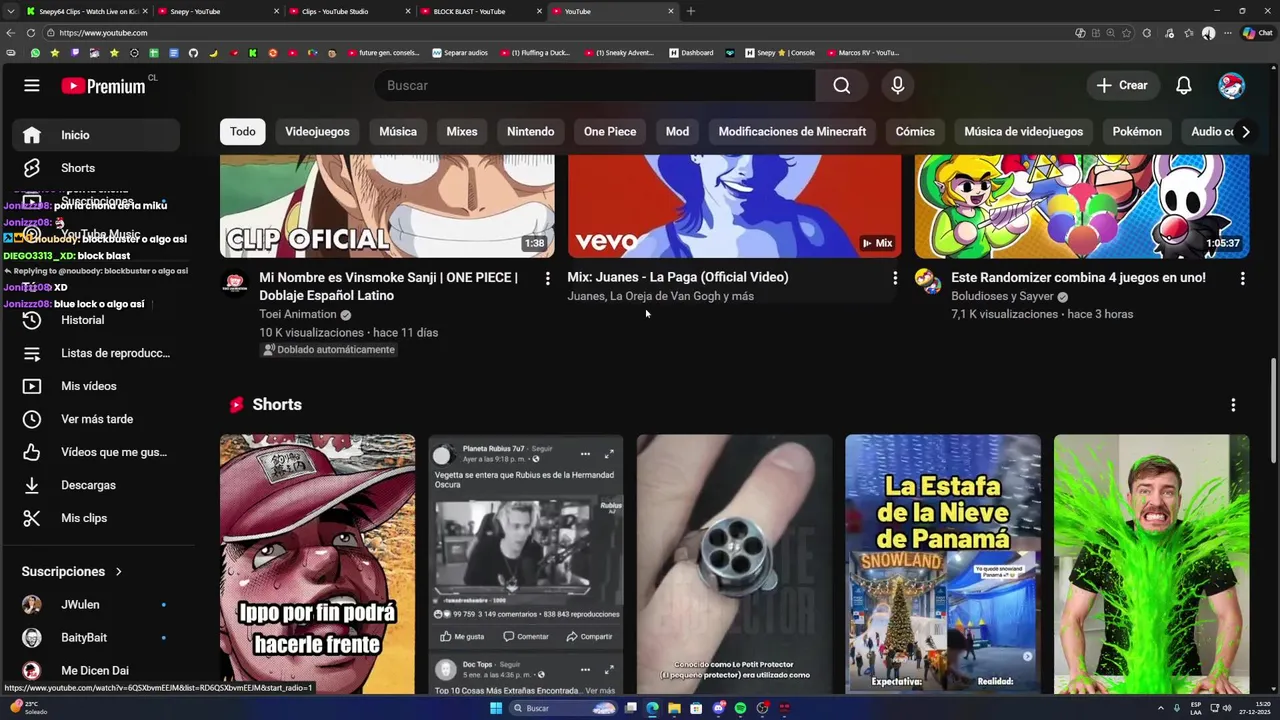Click into the Buscar search field

(x=595, y=86)
